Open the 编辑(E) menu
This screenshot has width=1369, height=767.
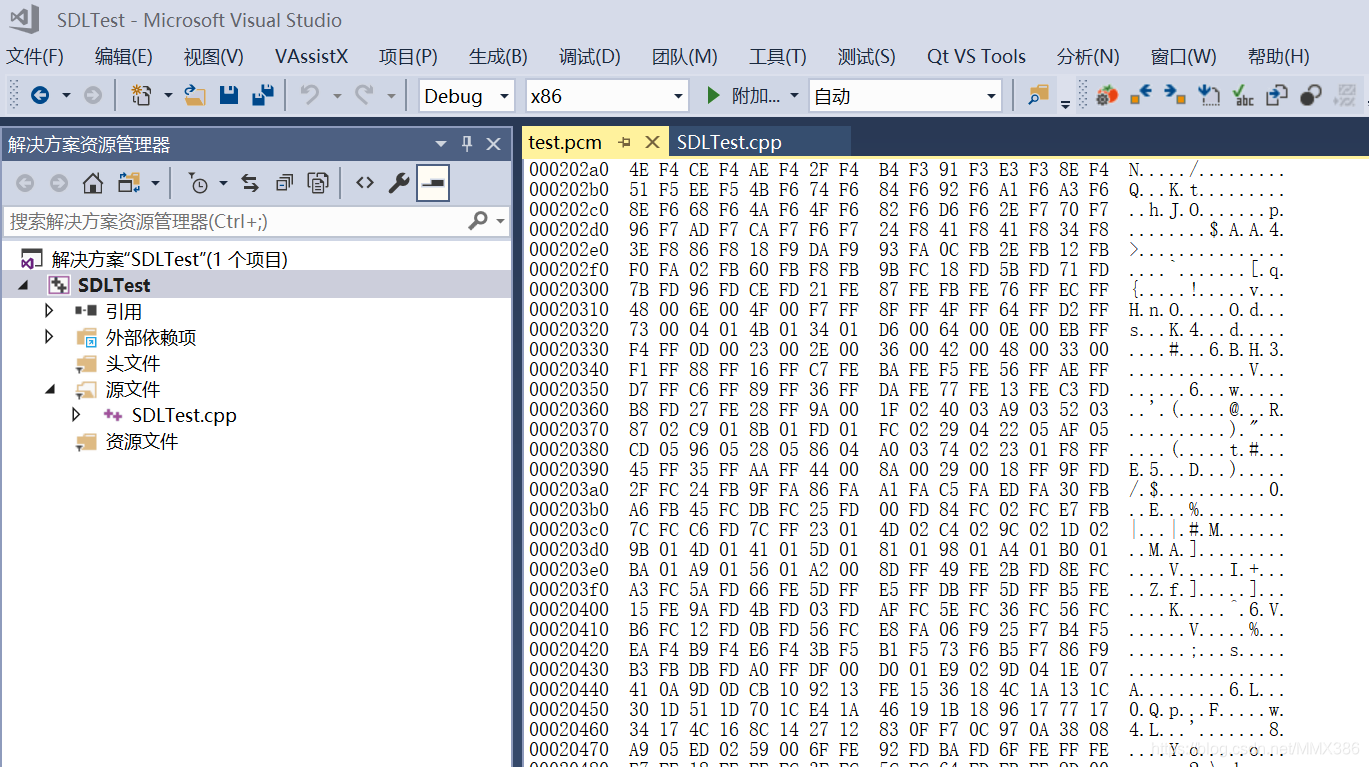click(x=124, y=57)
